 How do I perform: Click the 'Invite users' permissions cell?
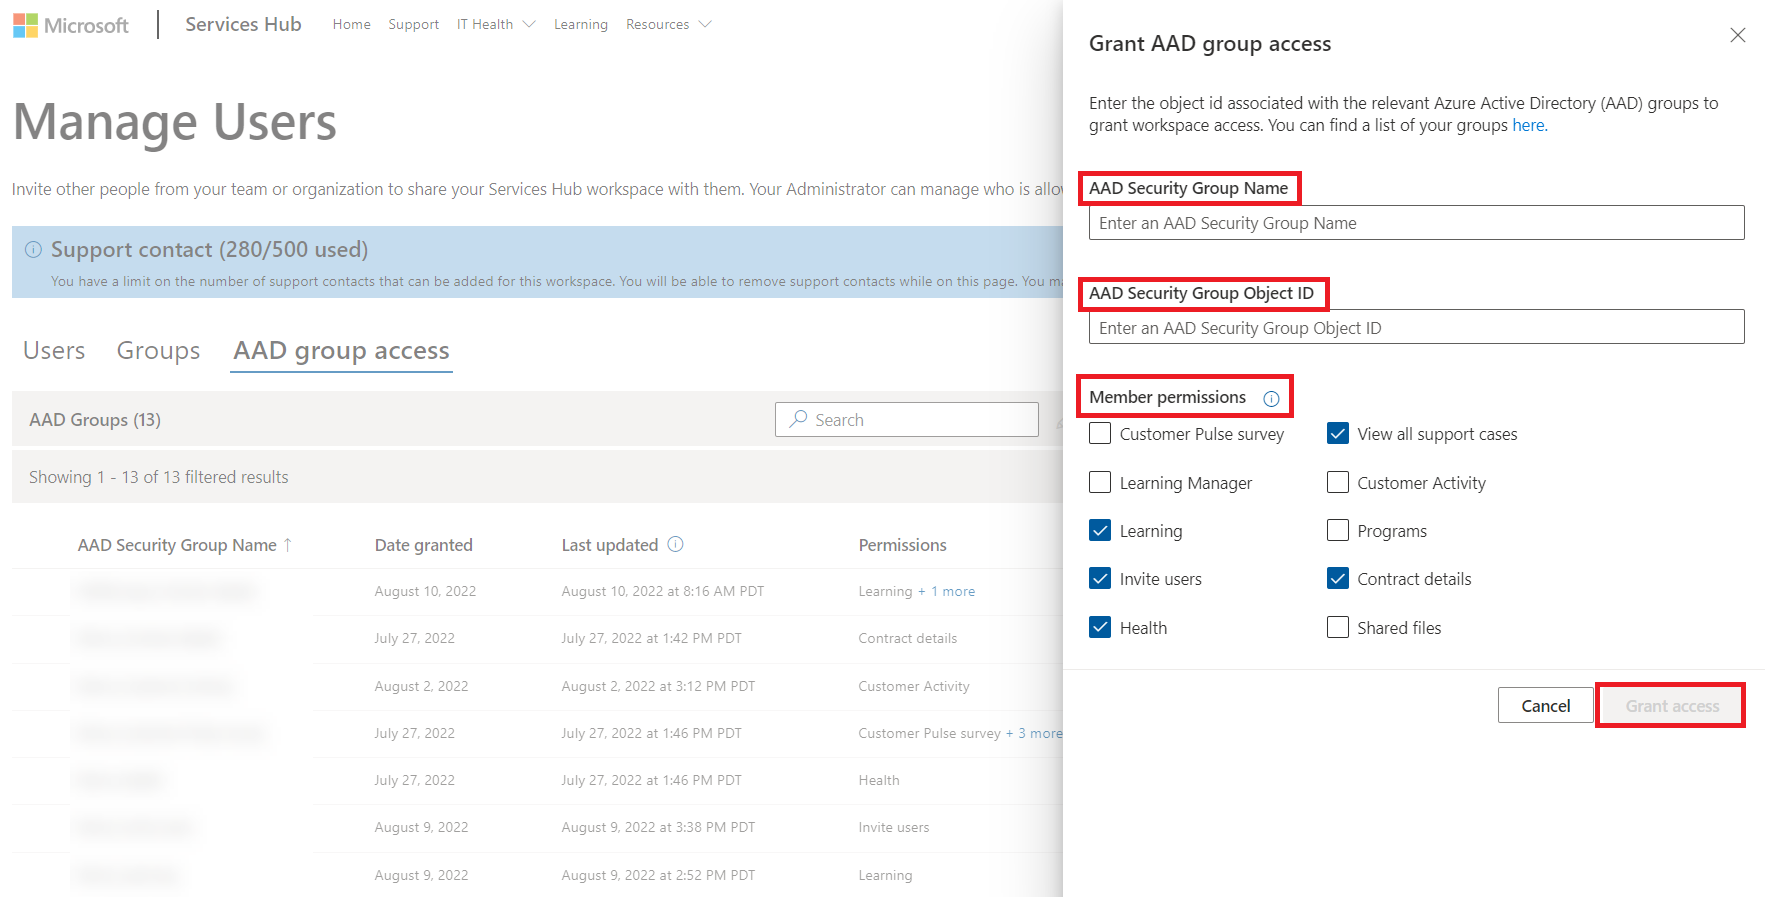point(893,827)
